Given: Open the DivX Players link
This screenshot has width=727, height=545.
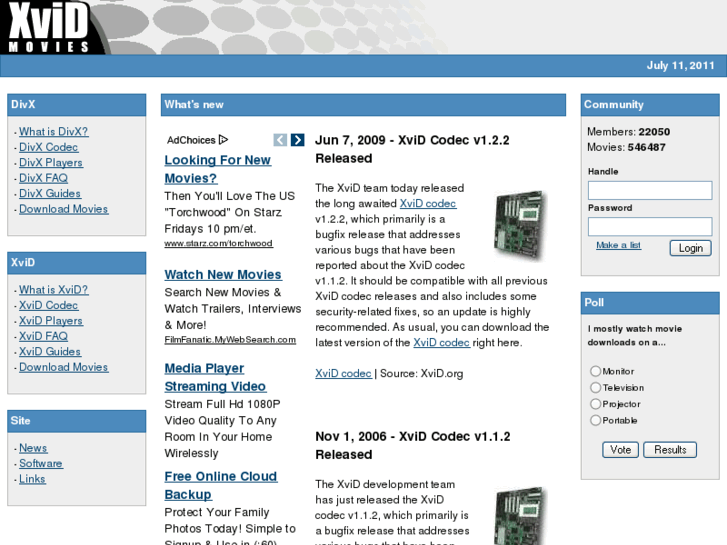Looking at the screenshot, I should (x=51, y=163).
